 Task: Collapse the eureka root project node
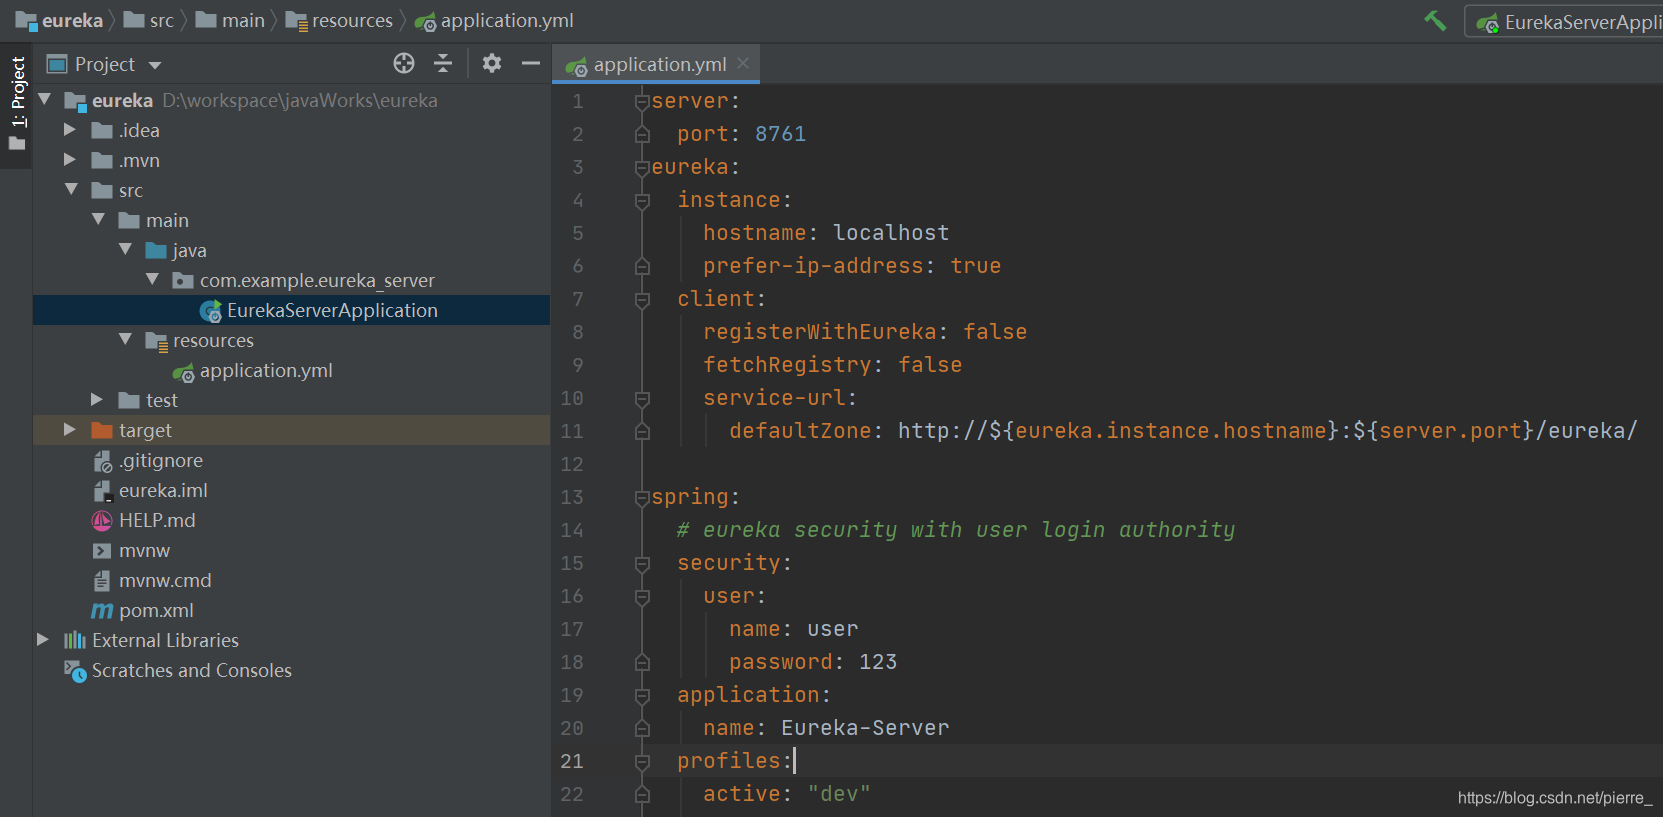(x=44, y=99)
